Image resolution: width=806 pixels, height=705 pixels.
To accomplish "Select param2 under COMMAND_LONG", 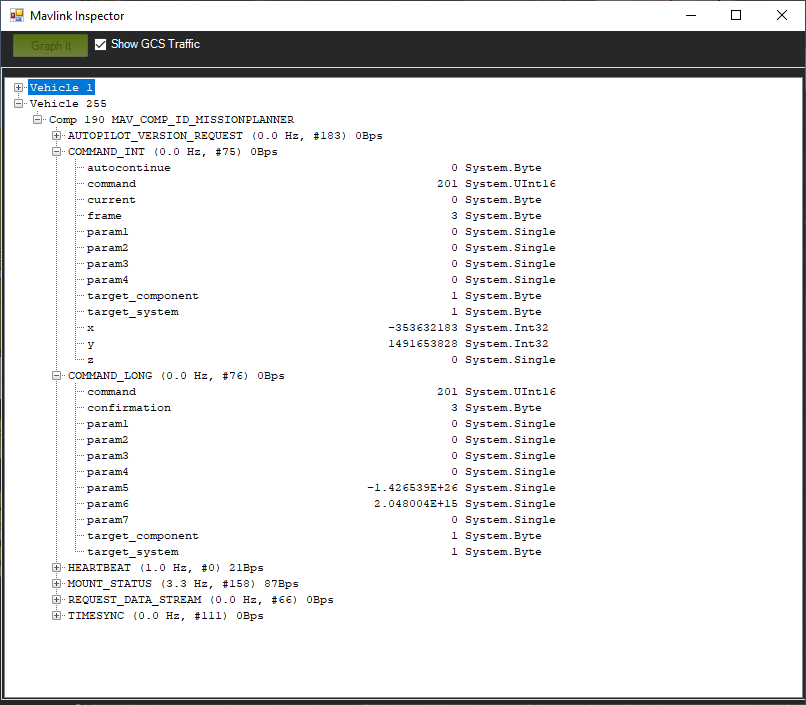I will 321,439.
